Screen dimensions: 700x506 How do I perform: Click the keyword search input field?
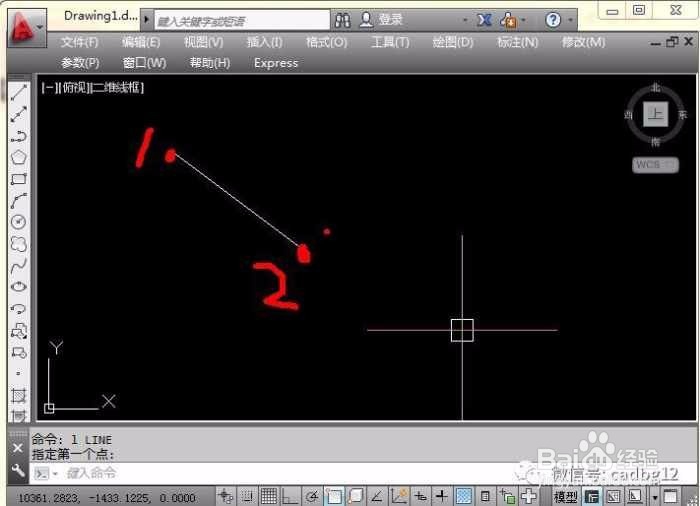coord(242,21)
